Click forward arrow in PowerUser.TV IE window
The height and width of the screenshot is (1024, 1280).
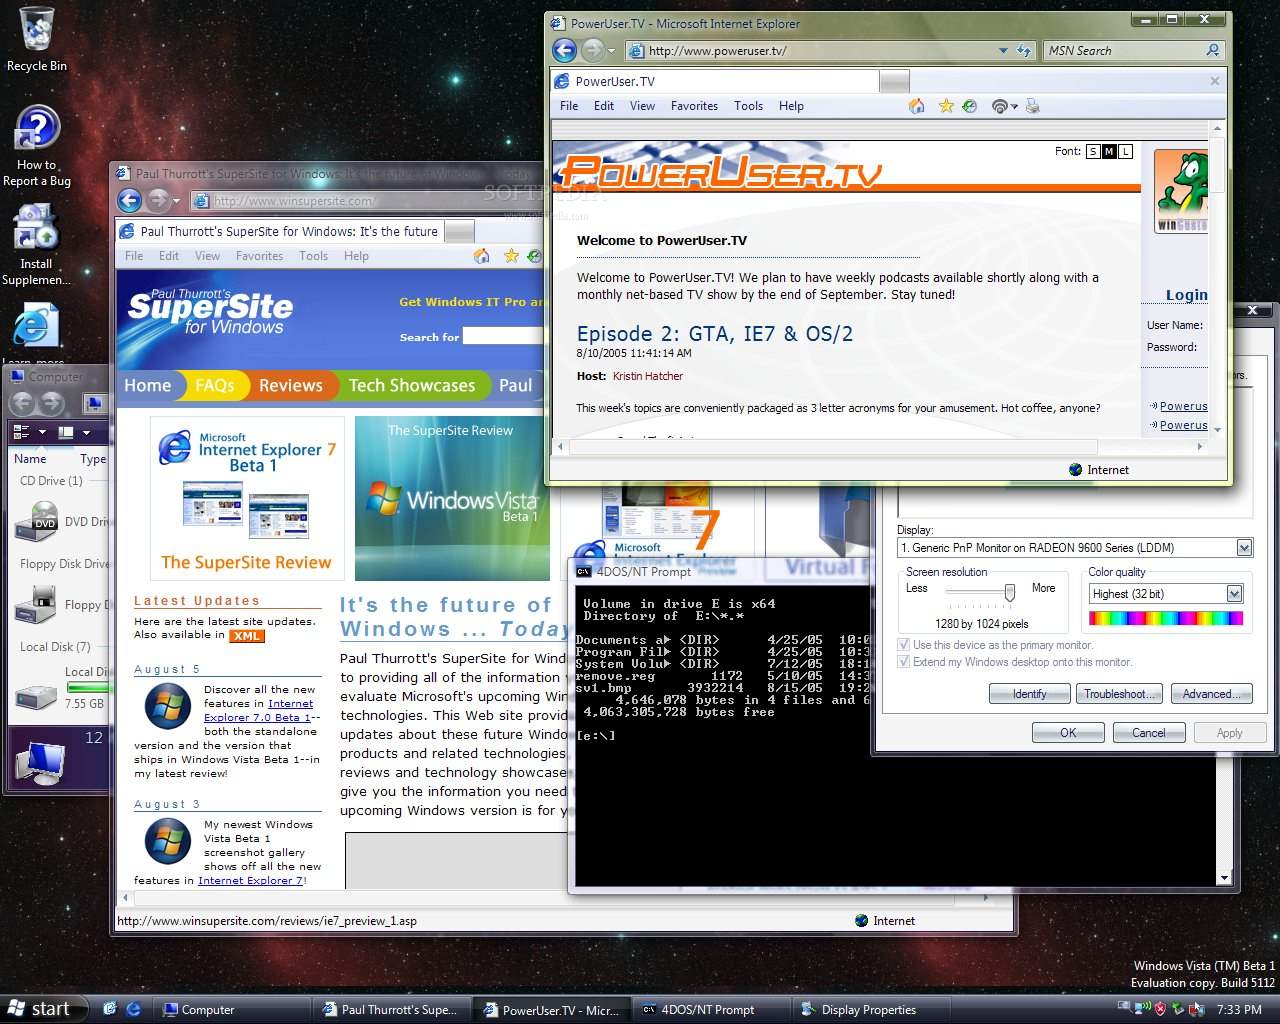coord(592,50)
